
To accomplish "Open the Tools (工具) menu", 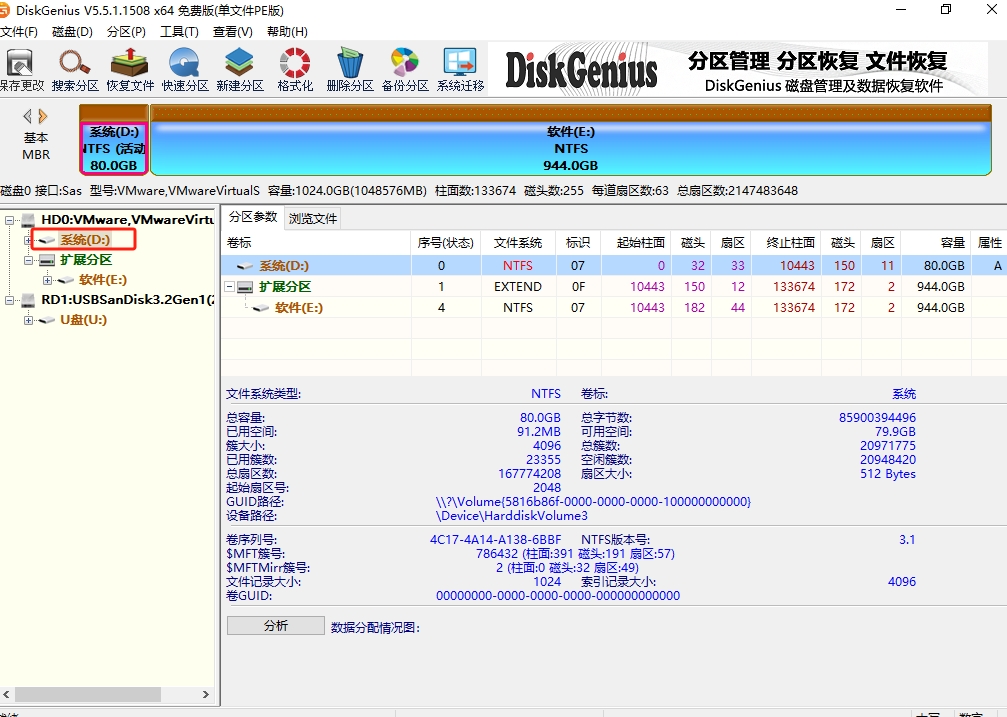I will pyautogui.click(x=179, y=31).
